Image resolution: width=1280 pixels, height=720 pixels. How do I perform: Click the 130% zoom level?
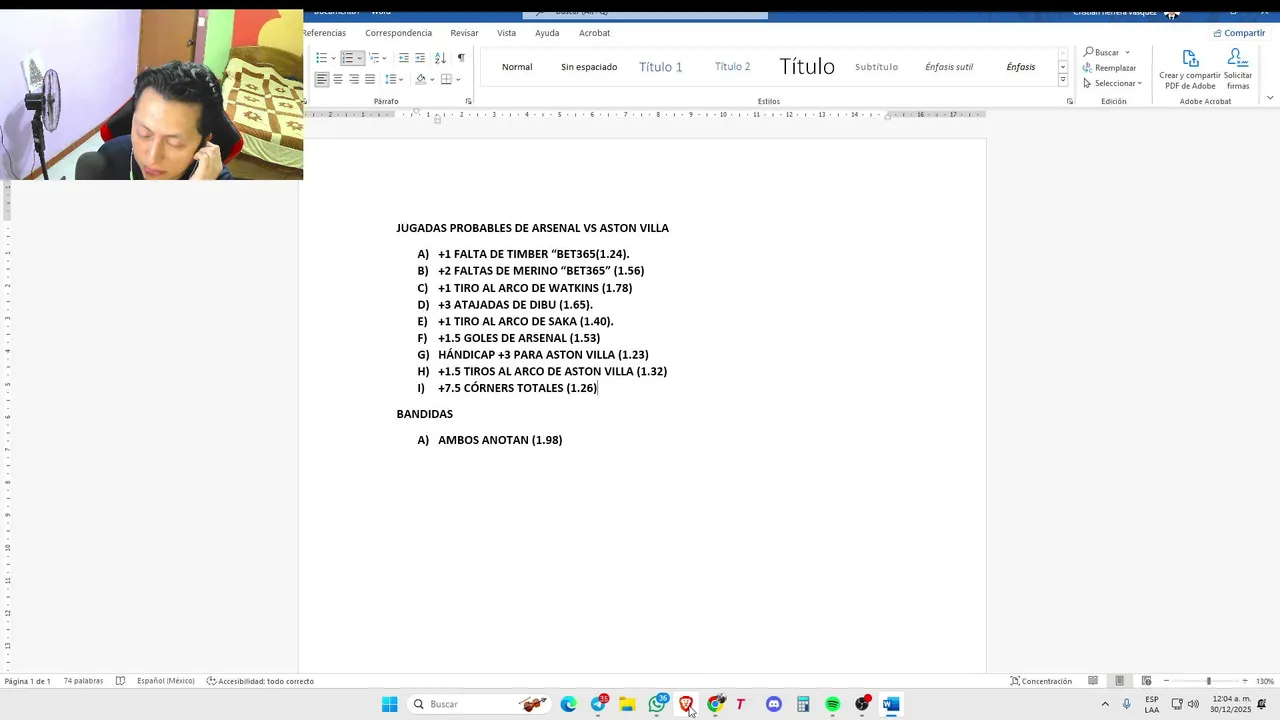pos(1265,681)
